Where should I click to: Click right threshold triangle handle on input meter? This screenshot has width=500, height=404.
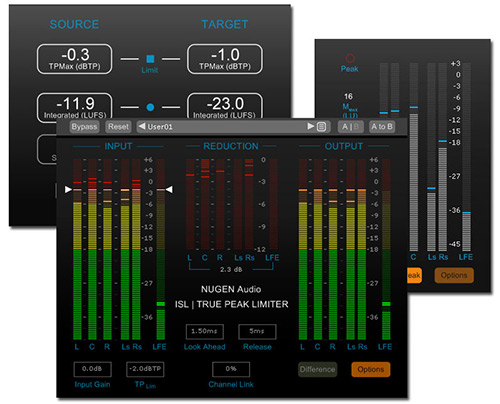point(169,190)
